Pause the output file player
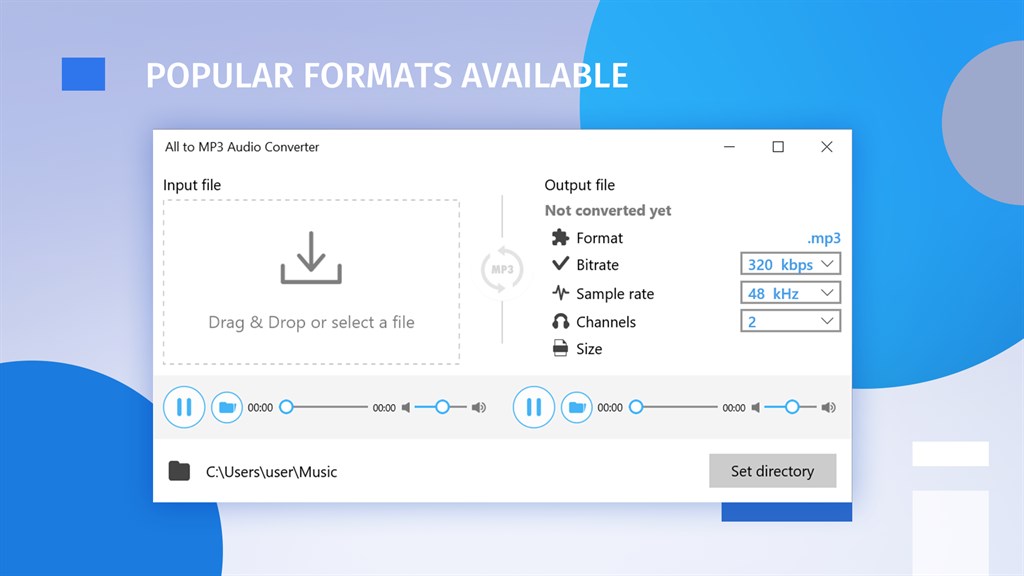Image resolution: width=1024 pixels, height=576 pixels. [534, 408]
